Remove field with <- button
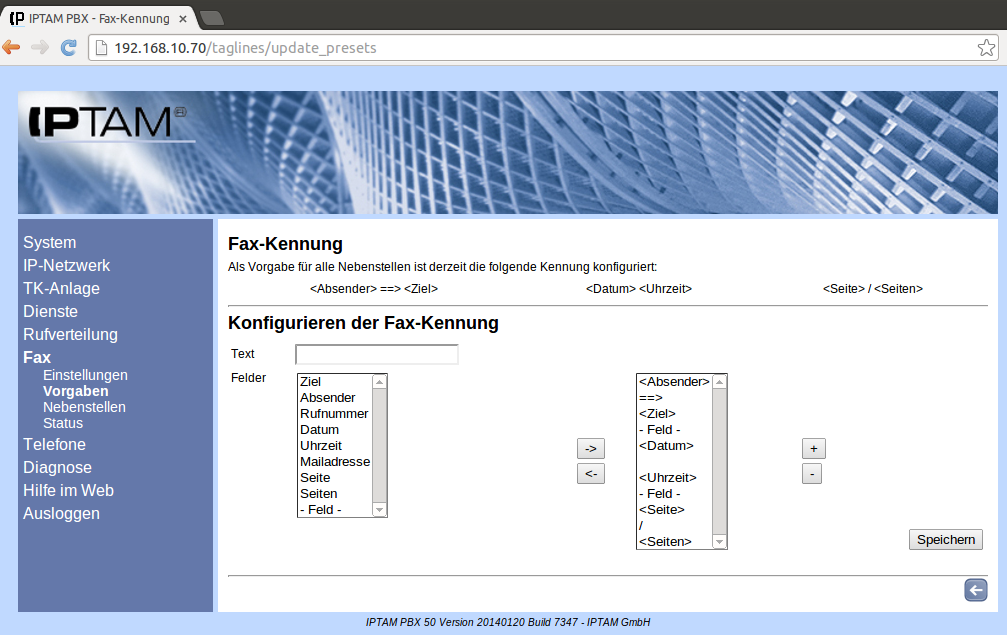1007x635 pixels. [x=591, y=474]
